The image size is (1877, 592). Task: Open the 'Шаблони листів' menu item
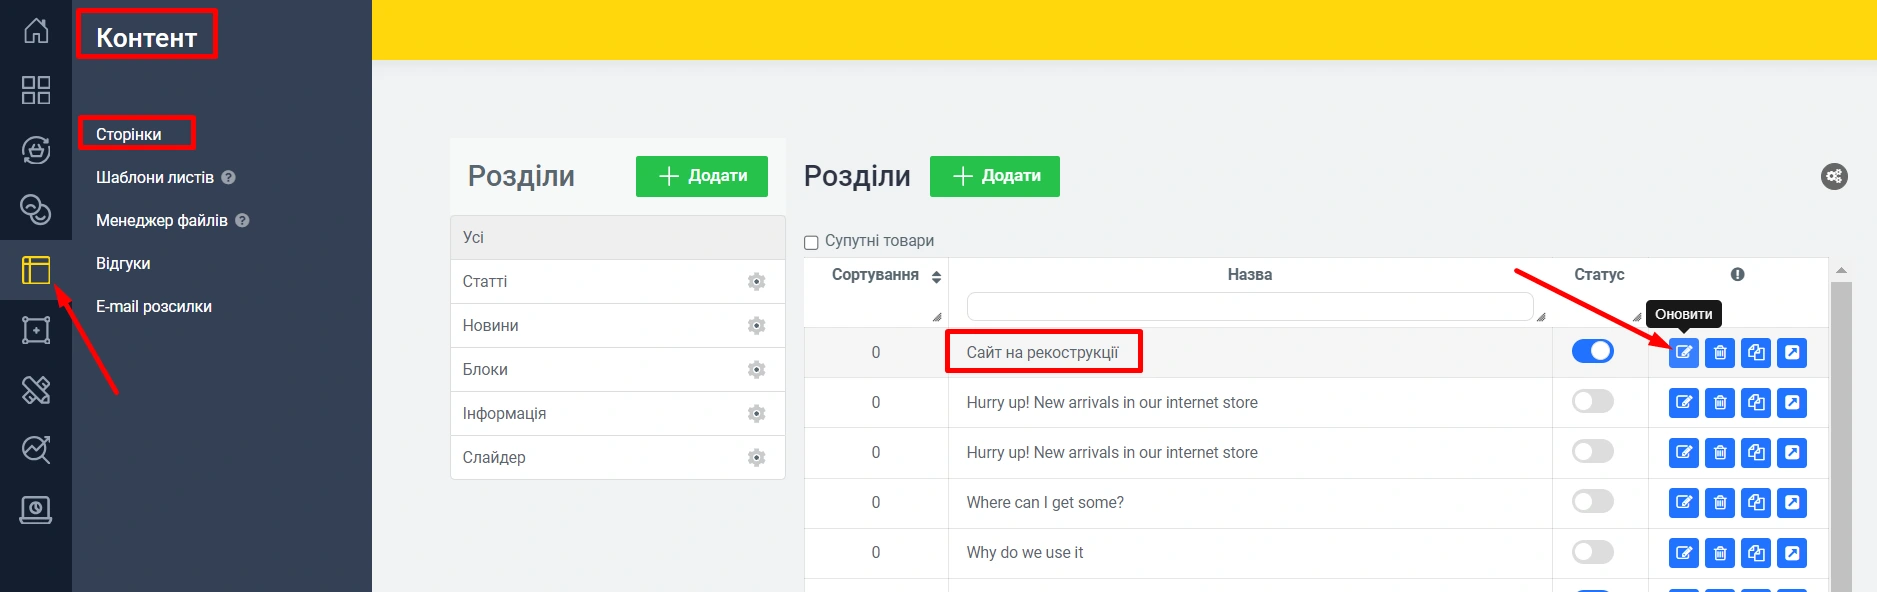pyautogui.click(x=155, y=177)
